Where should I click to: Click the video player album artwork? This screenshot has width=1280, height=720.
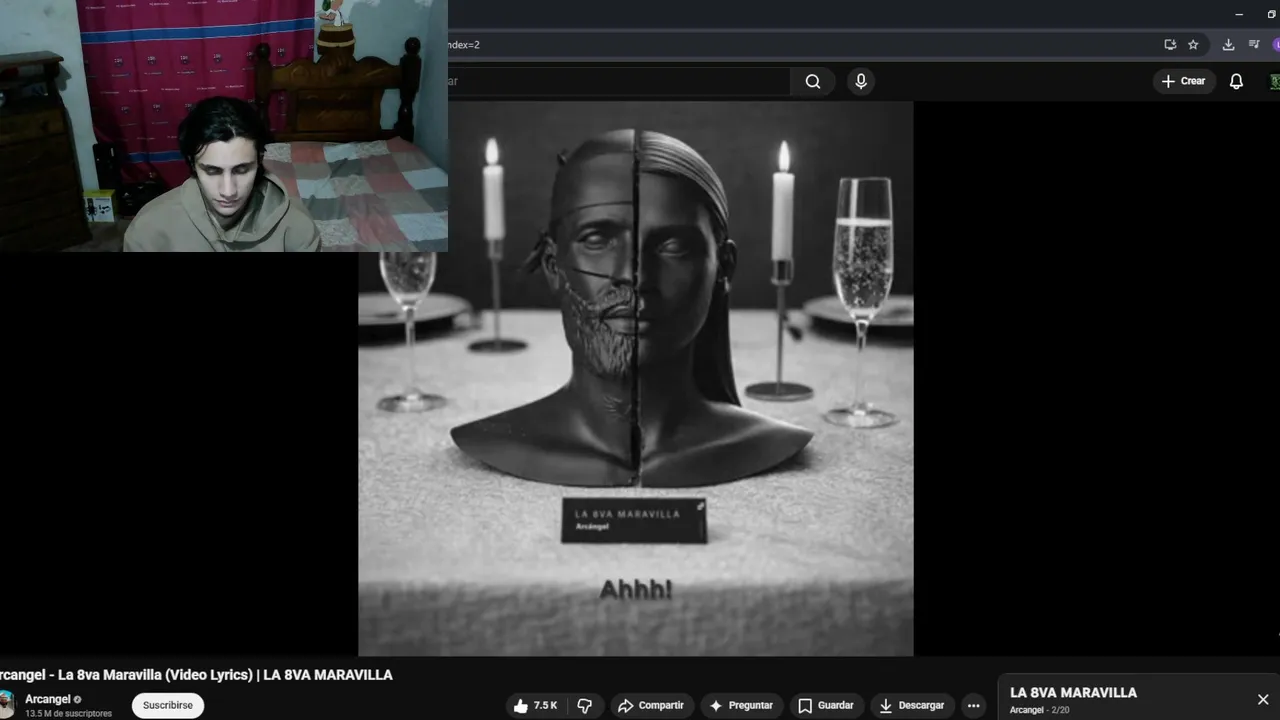coord(635,378)
